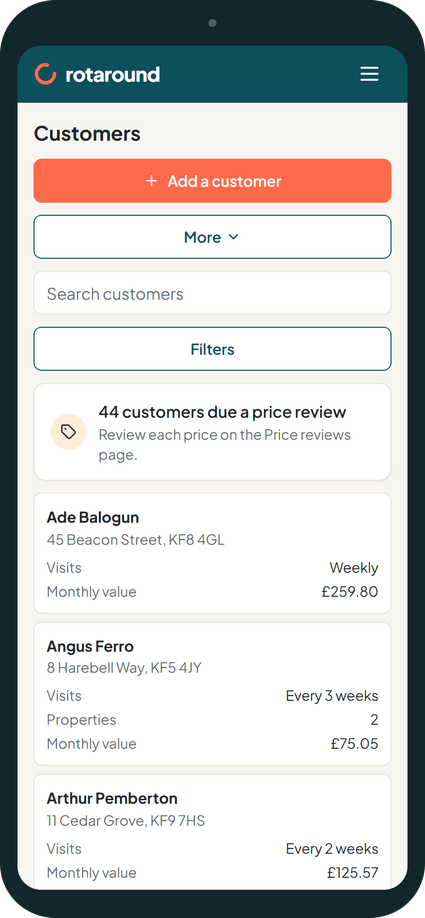Click monthly value '£259.80'
The image size is (425, 918).
pos(349,591)
